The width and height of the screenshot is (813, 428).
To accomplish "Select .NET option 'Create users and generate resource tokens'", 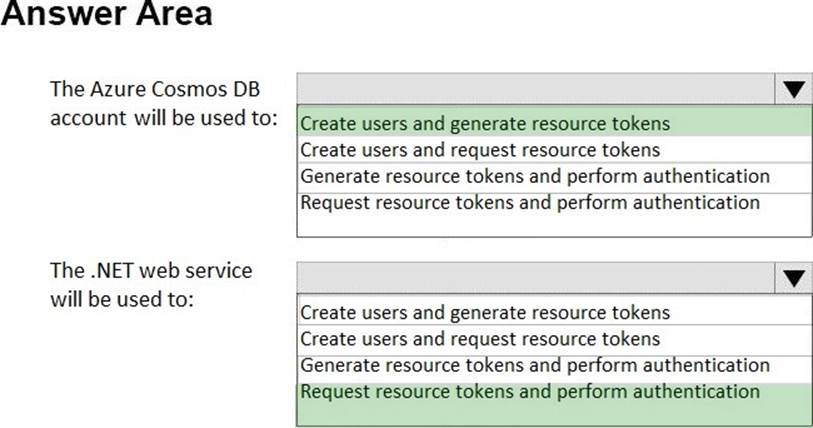I will point(485,313).
